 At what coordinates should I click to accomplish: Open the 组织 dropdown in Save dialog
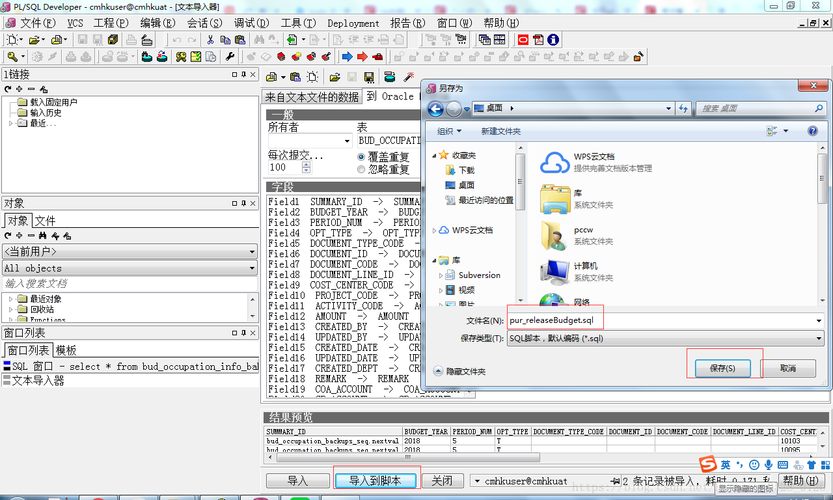[449, 131]
